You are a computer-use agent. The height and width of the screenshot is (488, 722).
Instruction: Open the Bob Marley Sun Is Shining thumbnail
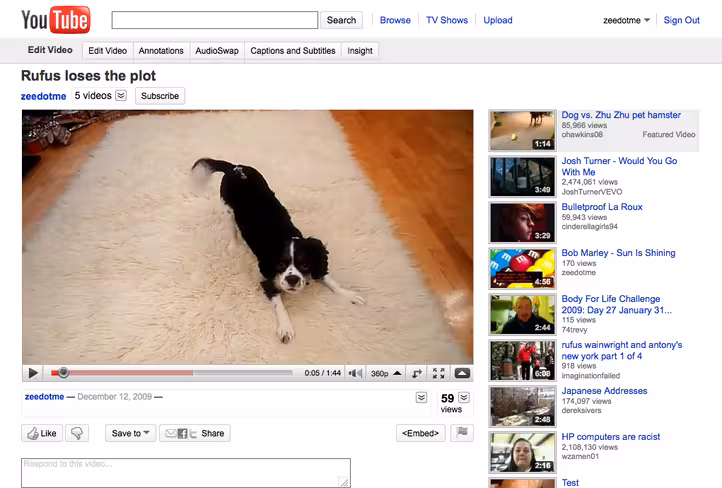[522, 269]
